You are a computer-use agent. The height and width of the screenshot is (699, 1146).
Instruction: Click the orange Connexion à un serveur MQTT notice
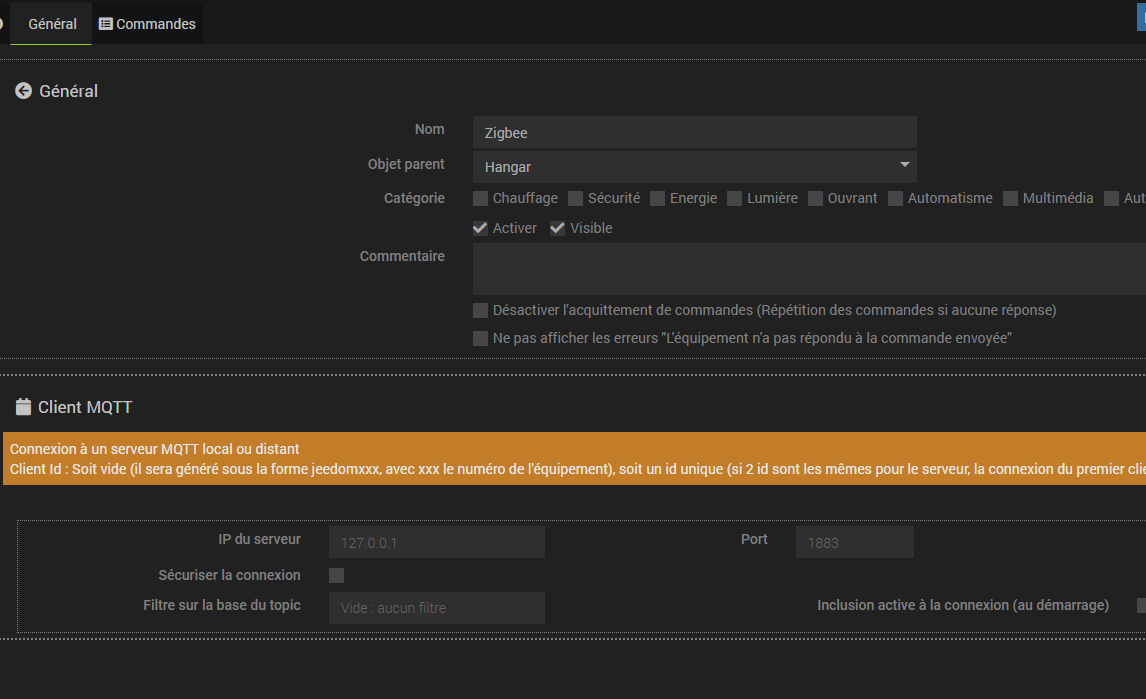(x=574, y=458)
